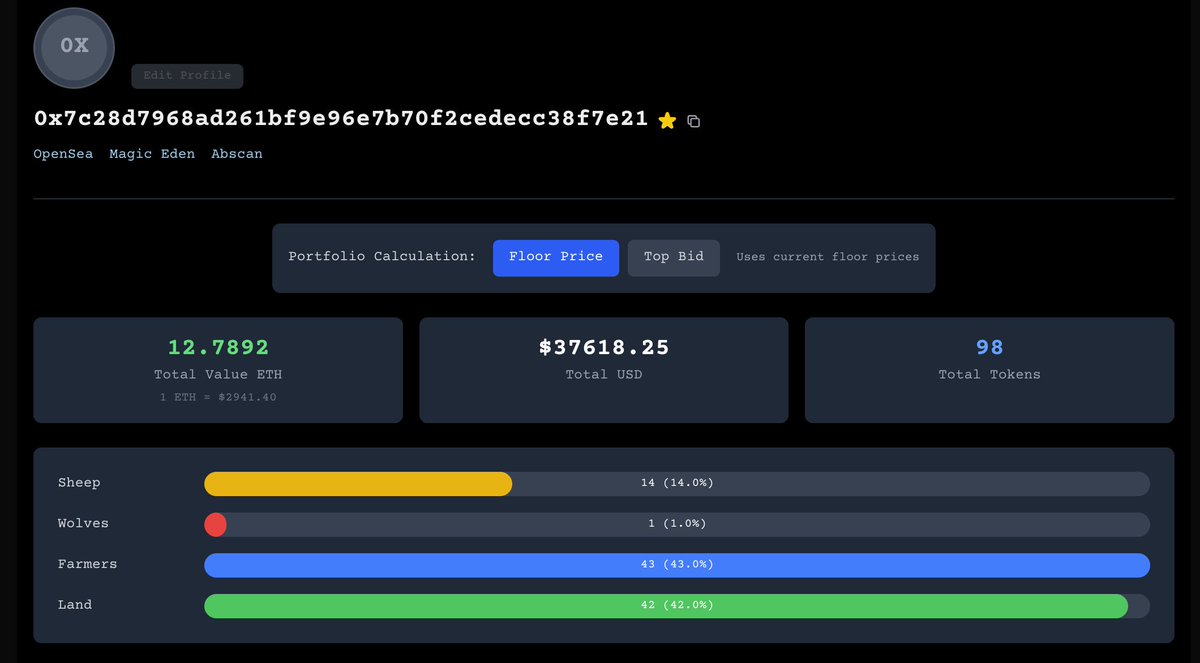The width and height of the screenshot is (1200, 663).
Task: Open the Abscan link
Action: [x=237, y=154]
